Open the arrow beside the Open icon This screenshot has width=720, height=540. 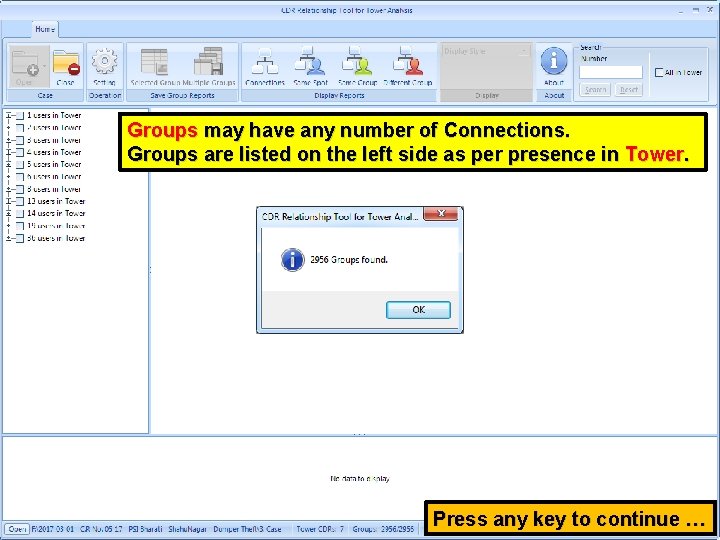tap(45, 67)
